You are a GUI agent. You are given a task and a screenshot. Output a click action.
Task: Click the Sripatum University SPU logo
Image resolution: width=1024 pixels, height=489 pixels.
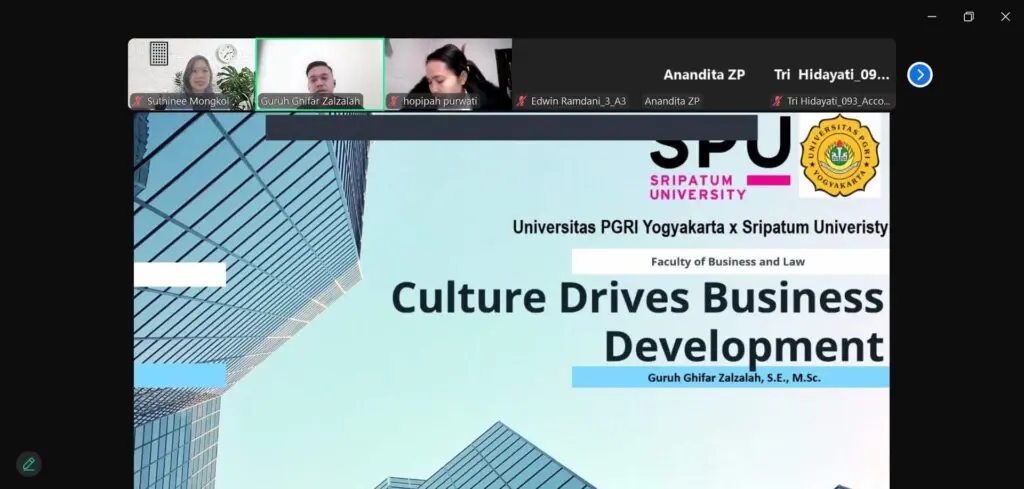click(x=720, y=161)
